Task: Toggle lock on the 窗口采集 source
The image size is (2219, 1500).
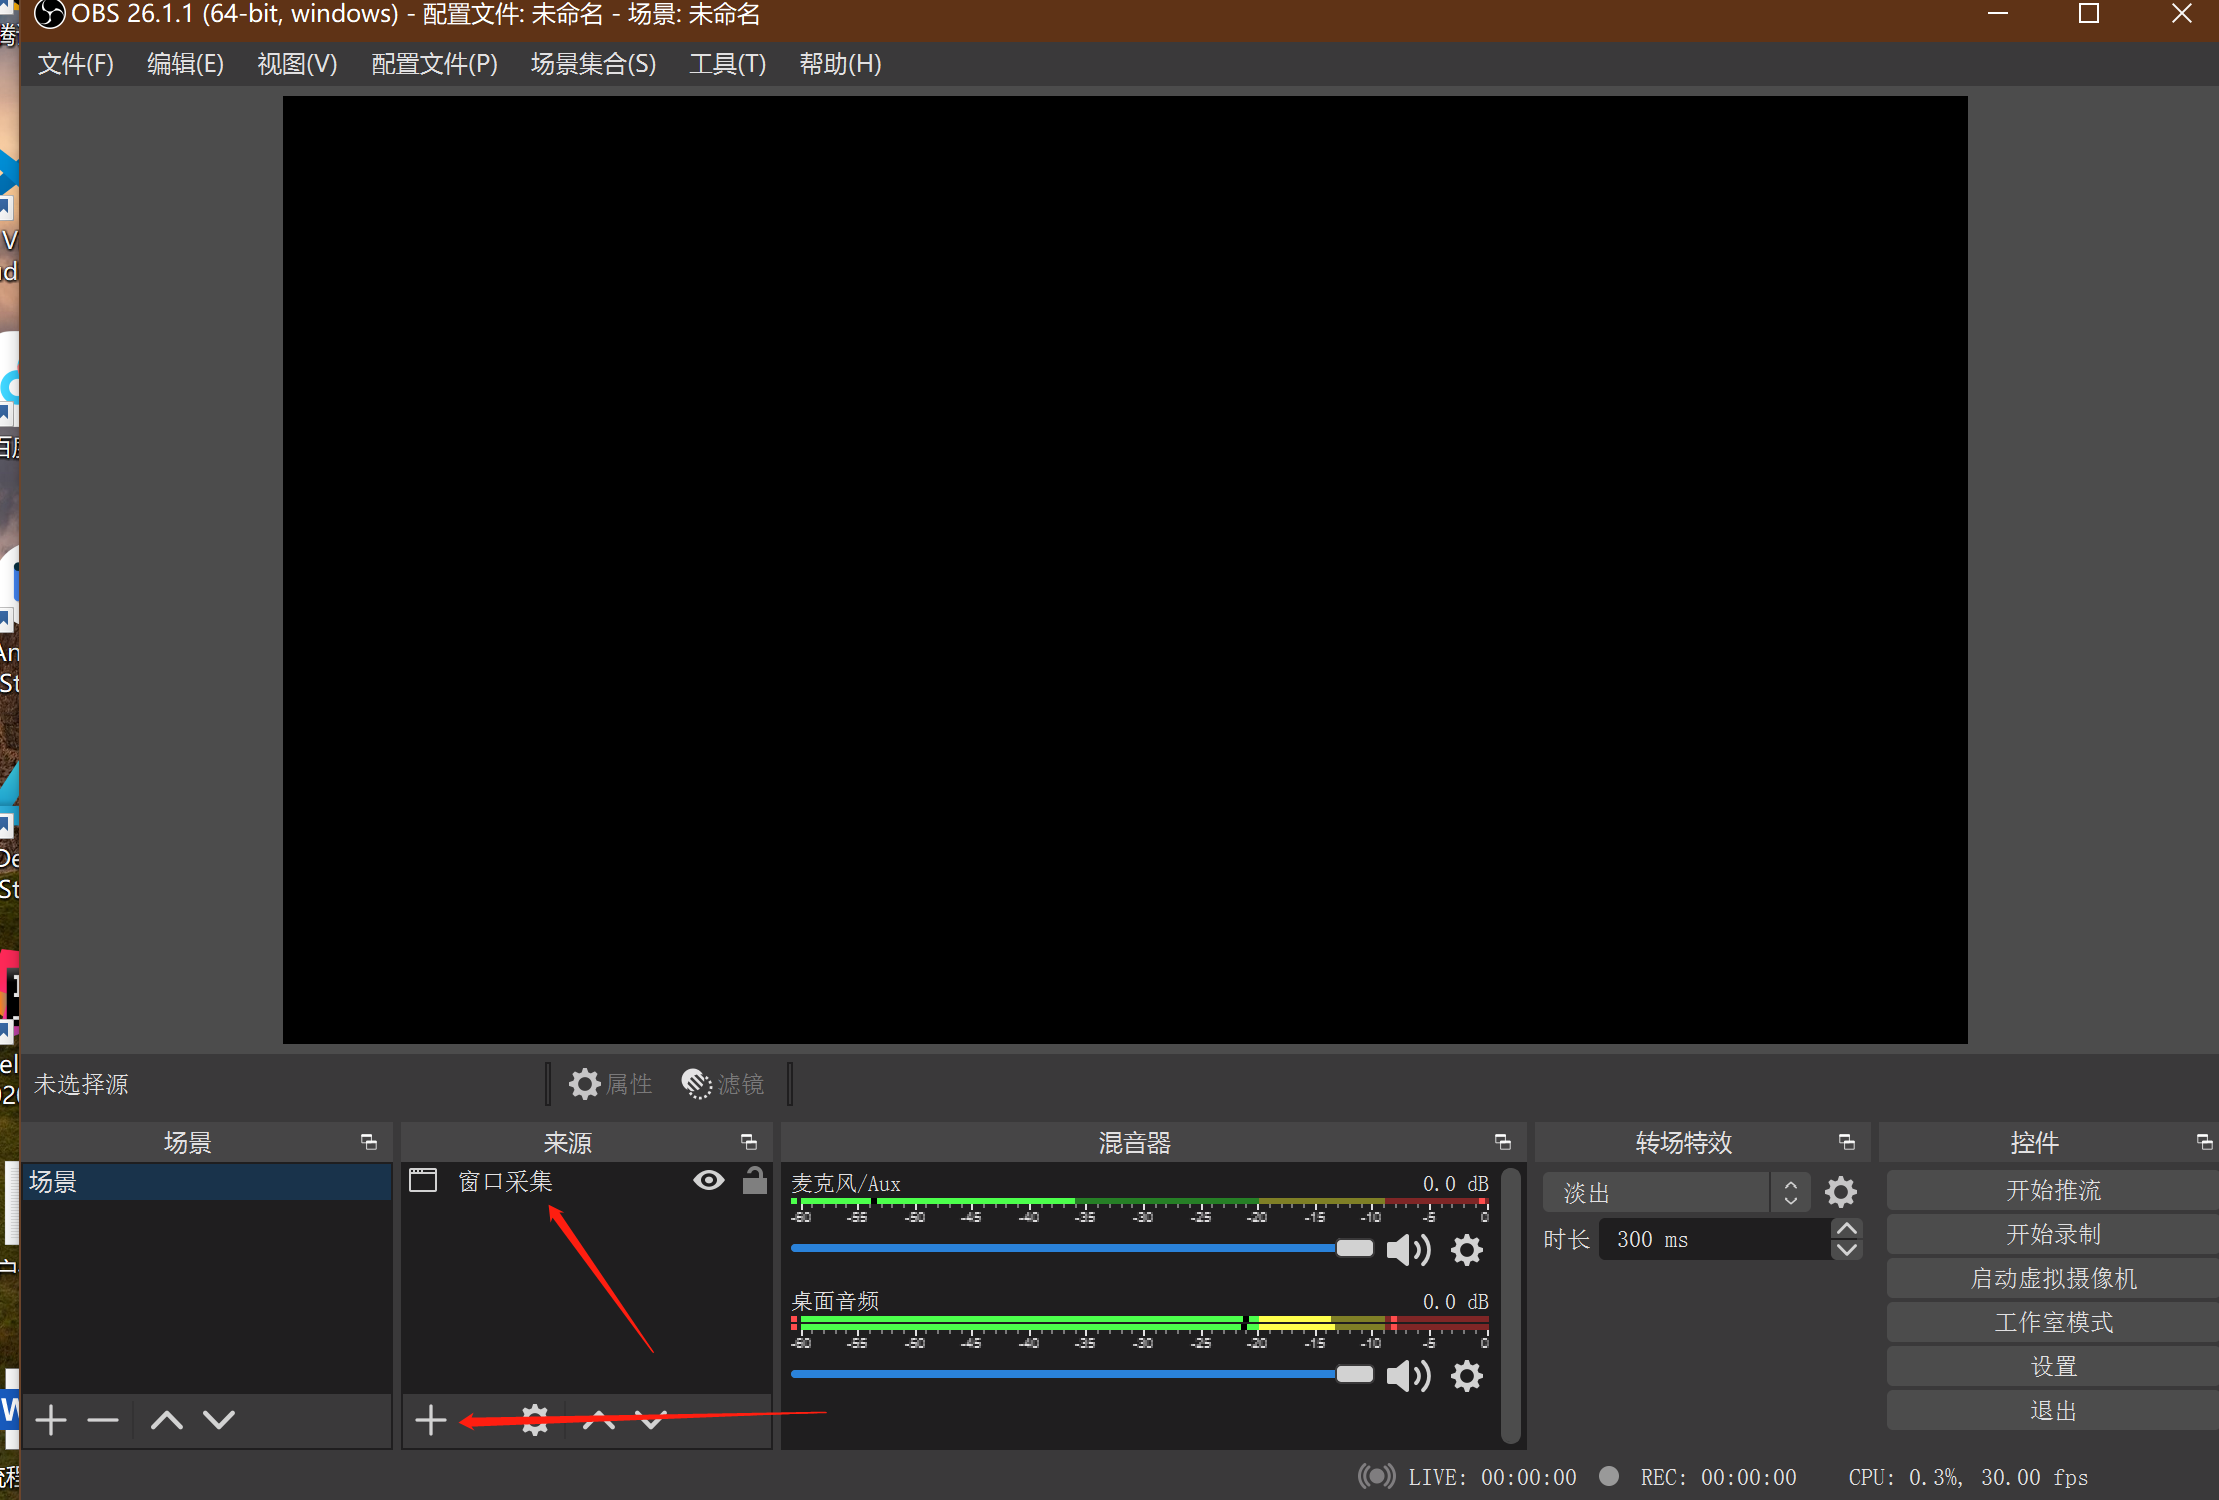Action: click(755, 1181)
